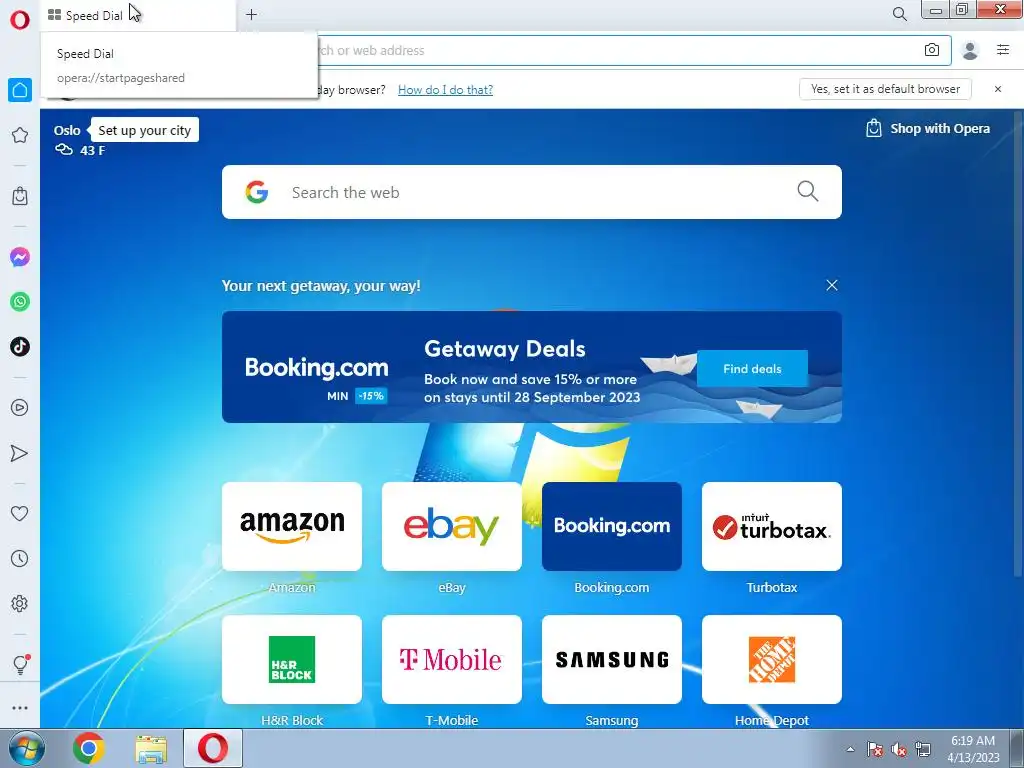Click the 'Search the web' input field
The image size is (1024, 768).
[x=532, y=192]
